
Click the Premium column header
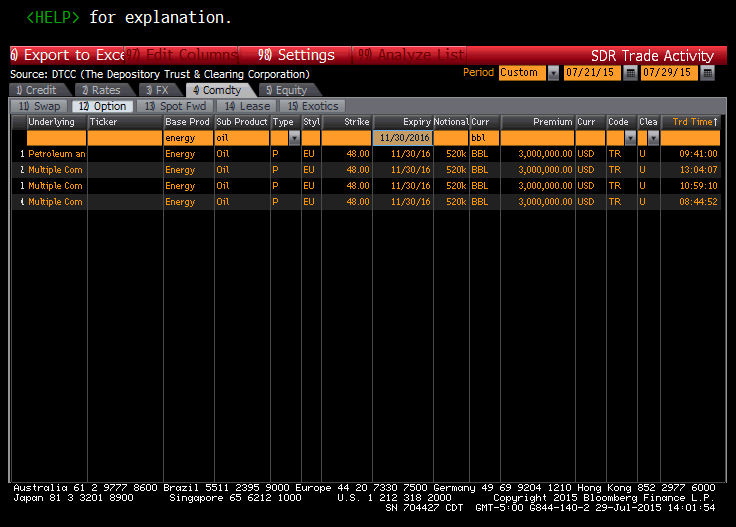[x=537, y=122]
